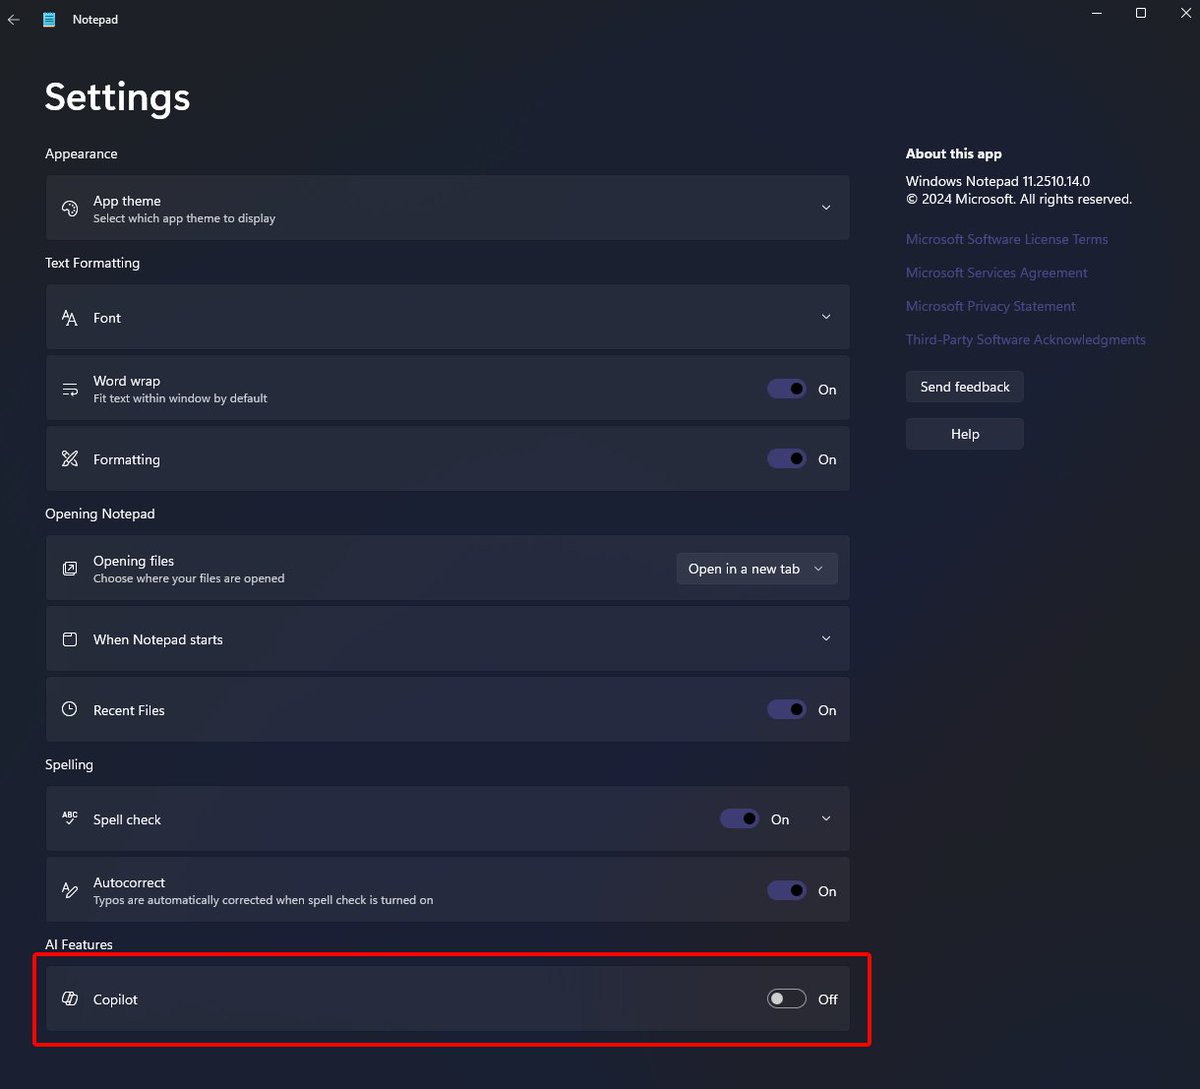This screenshot has height=1089, width=1200.
Task: Click the 'About this app' heading
Action: click(x=954, y=154)
